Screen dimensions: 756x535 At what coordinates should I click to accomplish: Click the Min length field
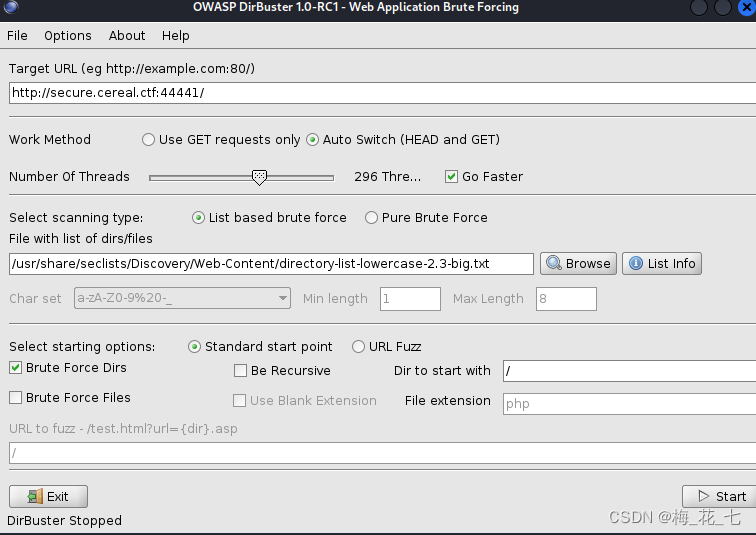(x=410, y=299)
